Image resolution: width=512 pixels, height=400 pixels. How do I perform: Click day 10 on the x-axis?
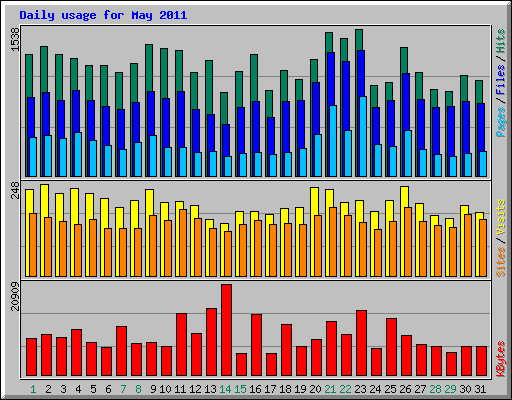[x=165, y=389]
